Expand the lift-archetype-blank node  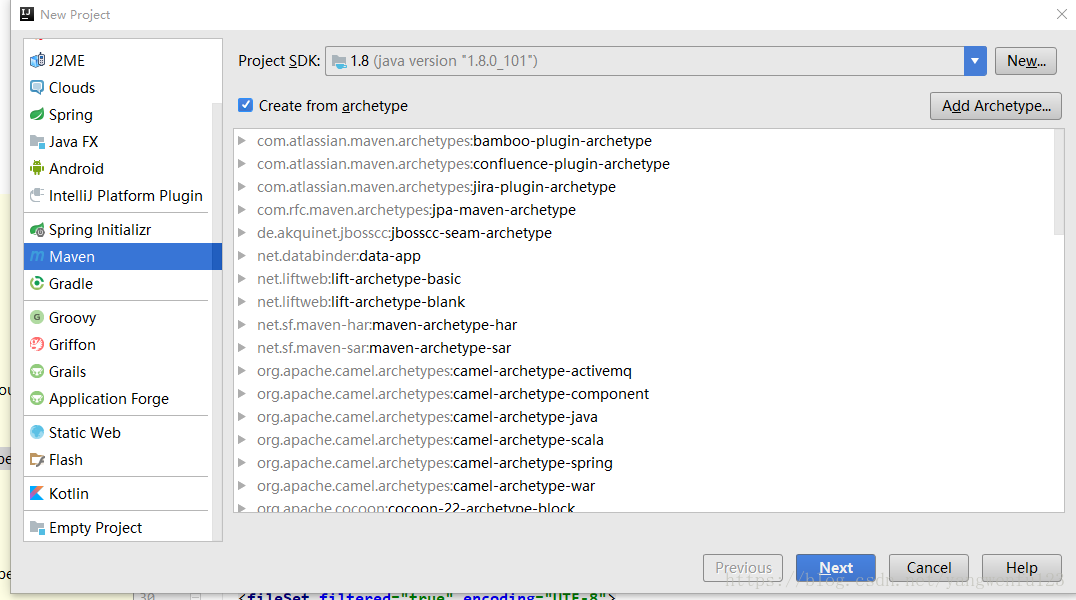[x=242, y=301]
